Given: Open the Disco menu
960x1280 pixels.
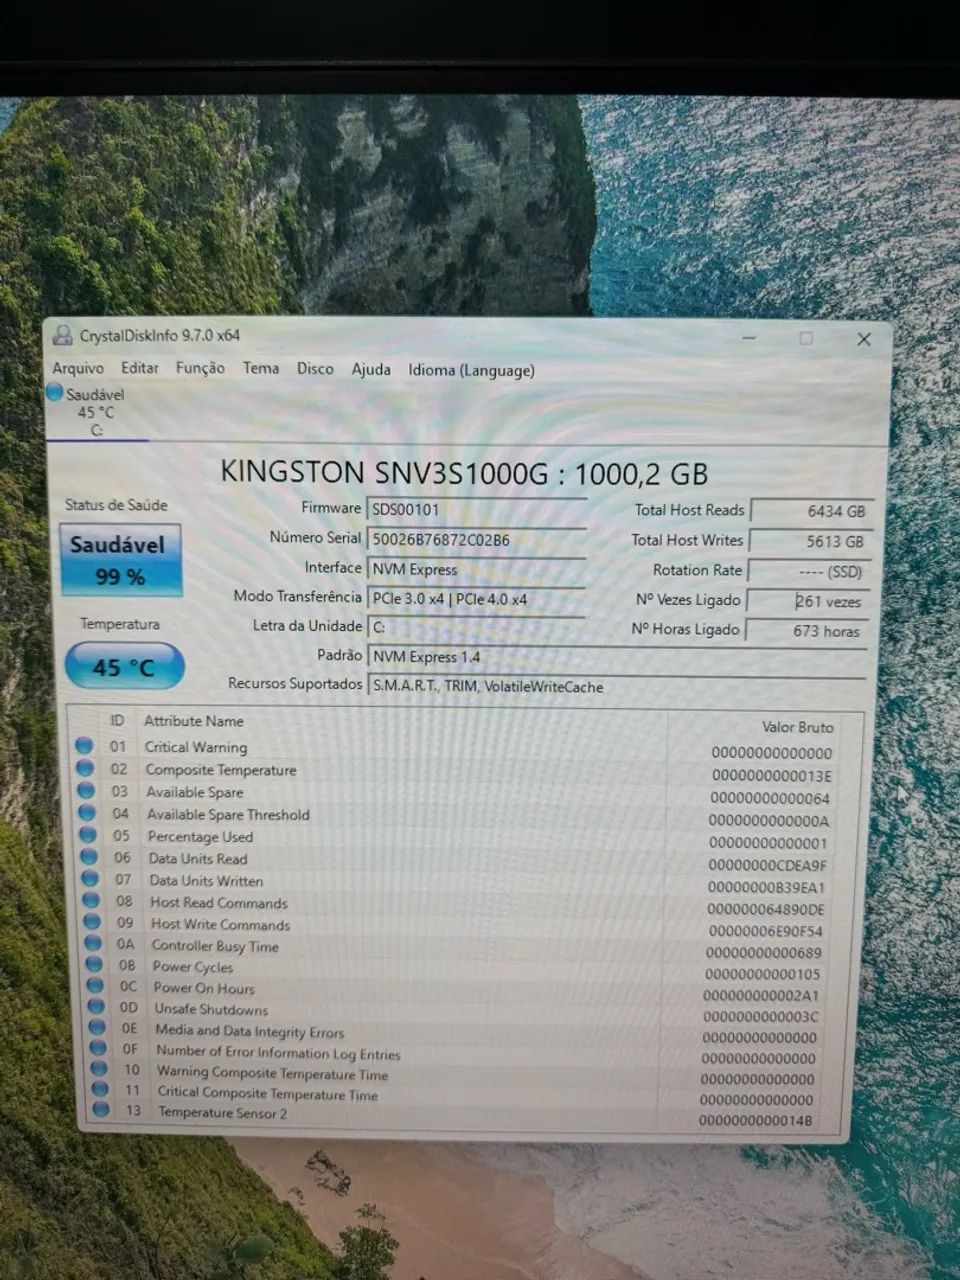Looking at the screenshot, I should [315, 368].
